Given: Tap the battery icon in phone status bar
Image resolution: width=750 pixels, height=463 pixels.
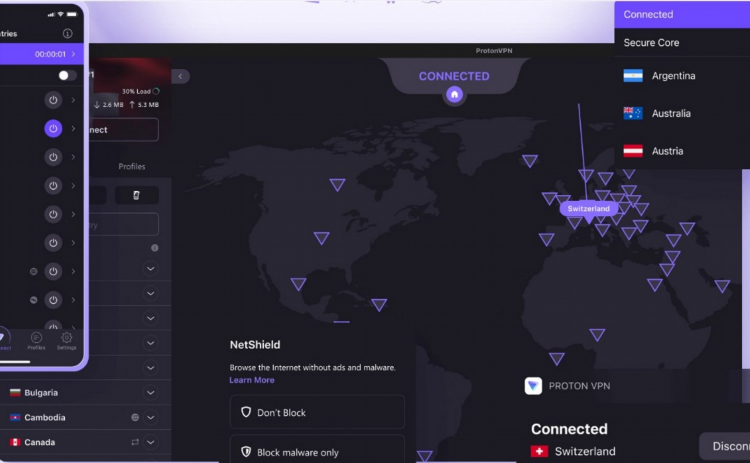Looking at the screenshot, I should [72, 14].
